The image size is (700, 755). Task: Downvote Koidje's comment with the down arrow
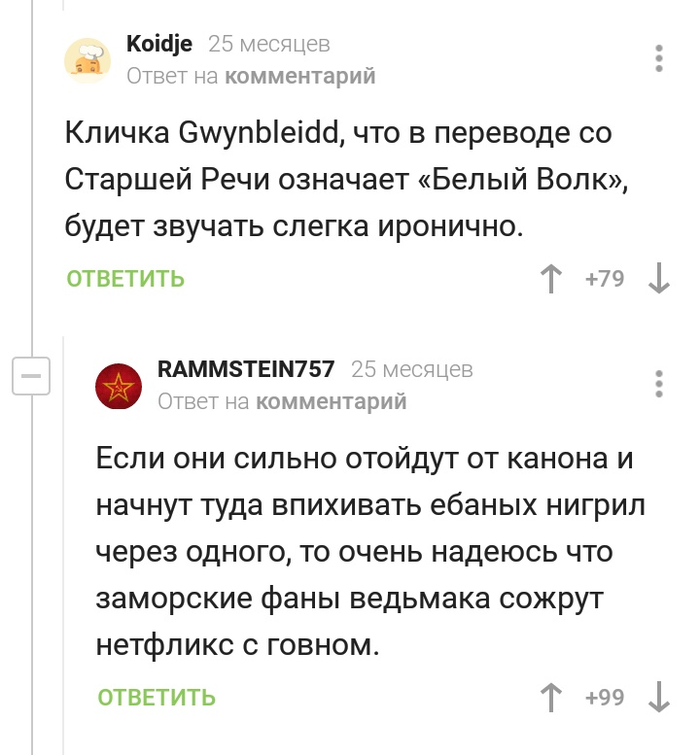coord(659,279)
